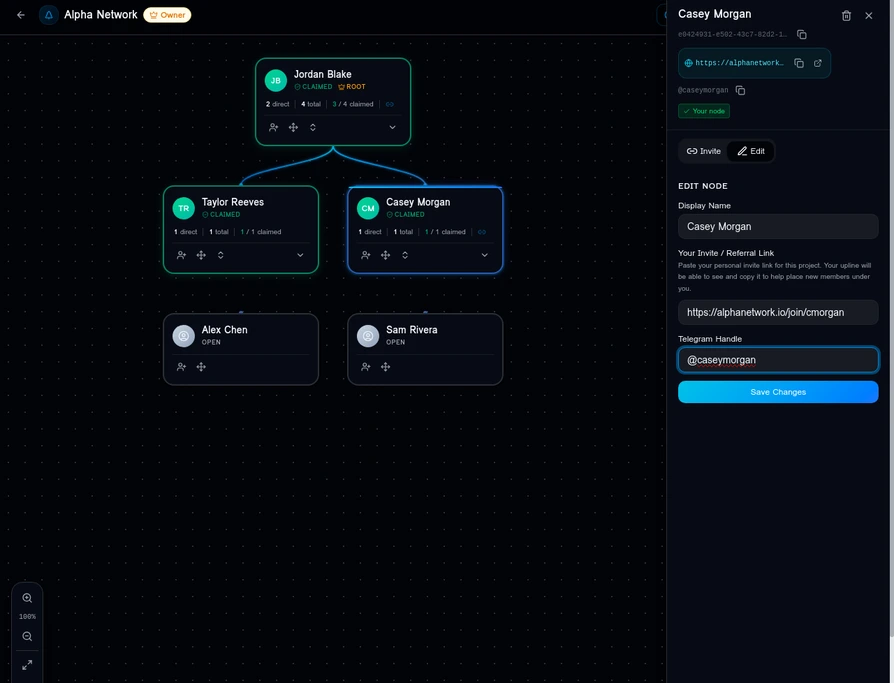This screenshot has height=683, width=894.
Task: Click the trash icon to delete Casey Morgan
Action: (844, 13)
